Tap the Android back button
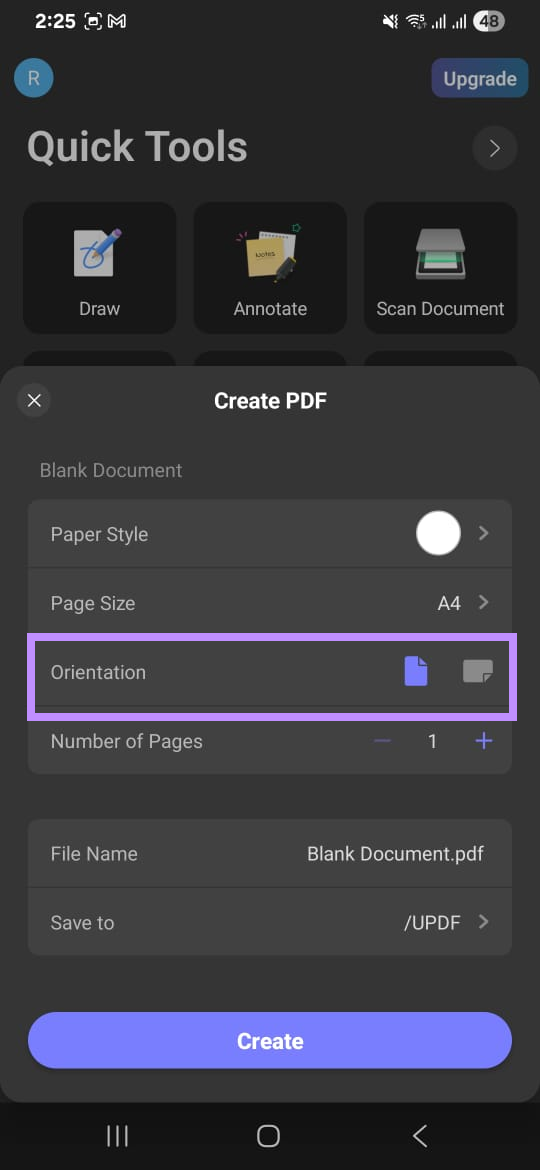The image size is (540, 1170). click(x=420, y=1136)
